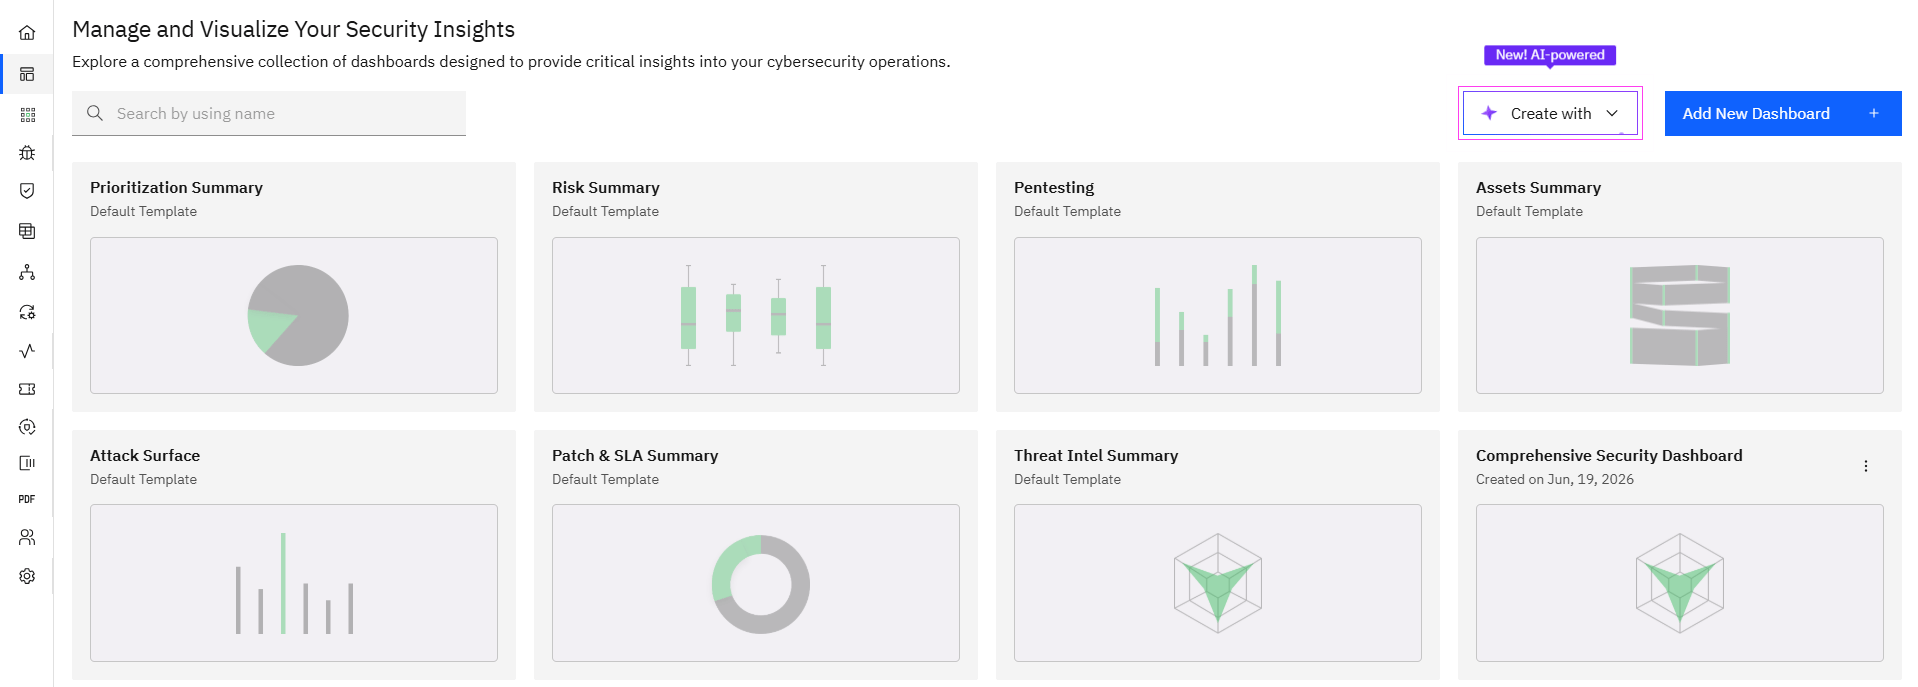The image size is (1918, 687).
Task: Click the Pentesting title
Action: click(1054, 187)
